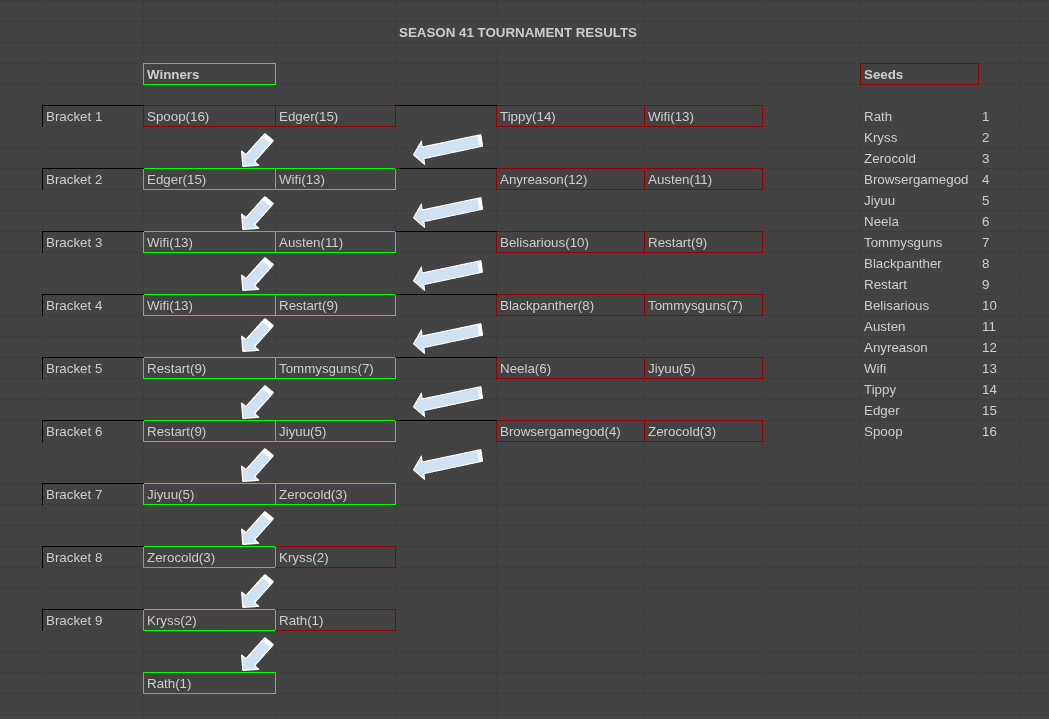Click the diagonal arrow under Bracket 8 Zerocold(3)
1049x719 pixels.
tap(257, 590)
